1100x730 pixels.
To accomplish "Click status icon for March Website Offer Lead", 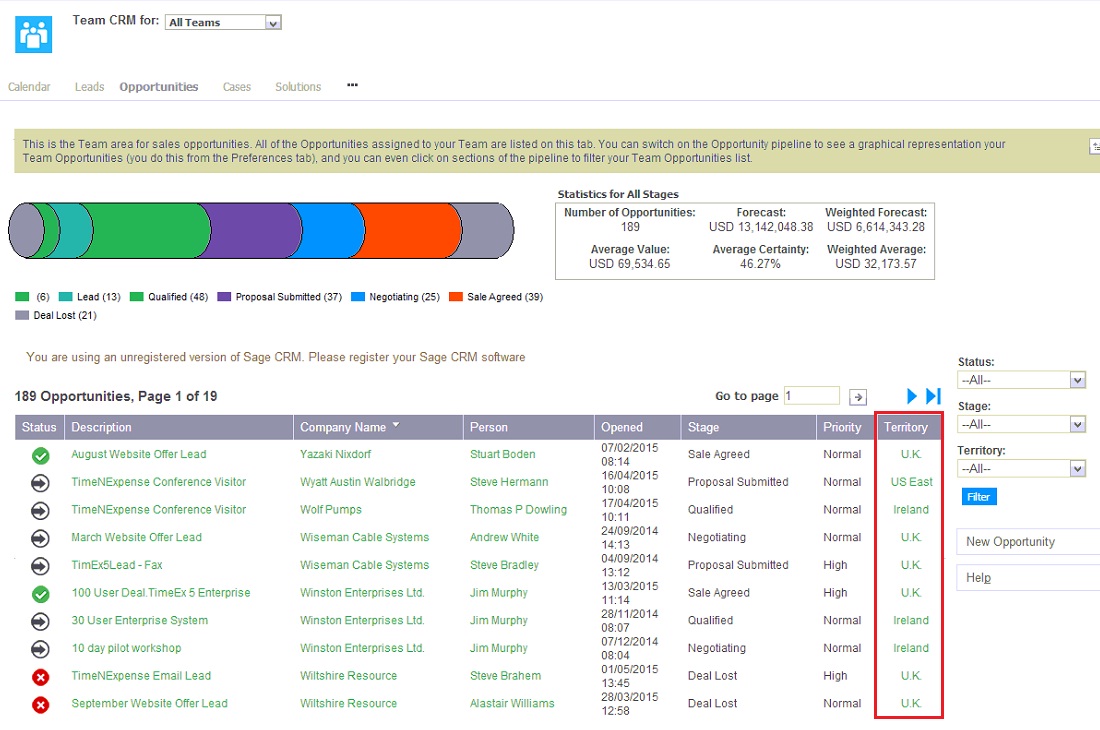I will 41,539.
